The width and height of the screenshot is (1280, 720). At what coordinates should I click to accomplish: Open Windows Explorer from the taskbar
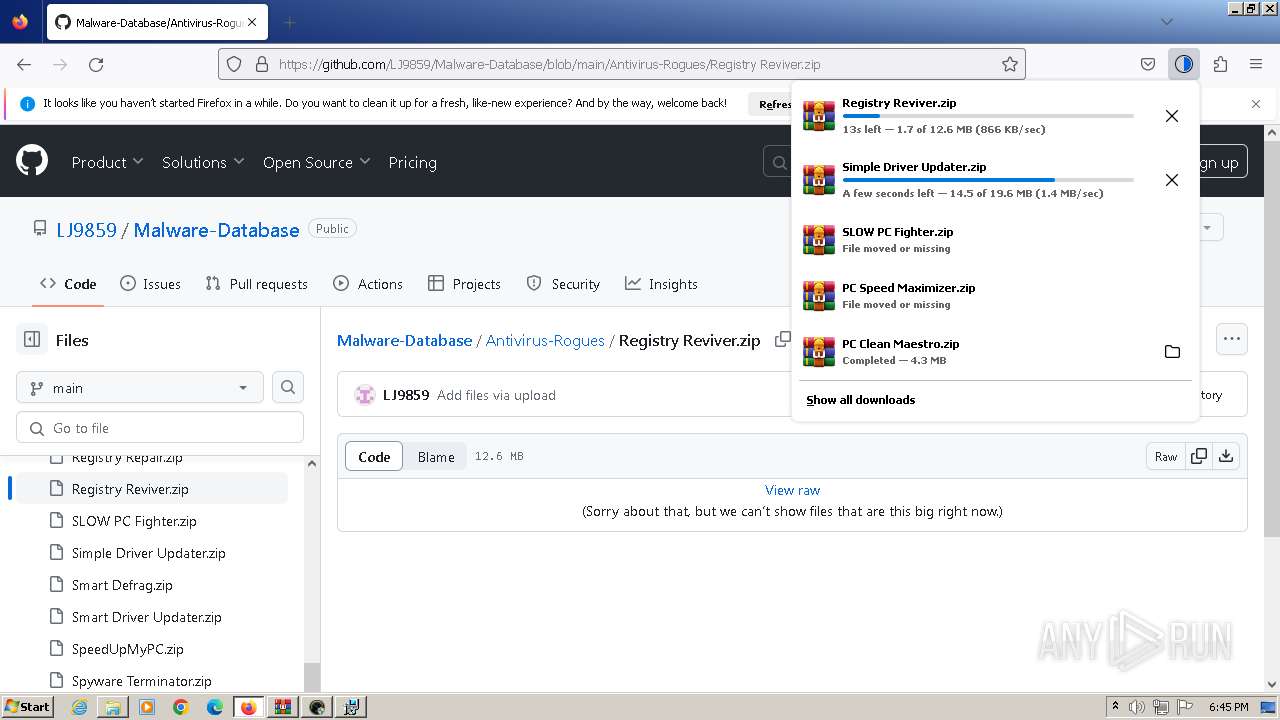pyautogui.click(x=113, y=707)
